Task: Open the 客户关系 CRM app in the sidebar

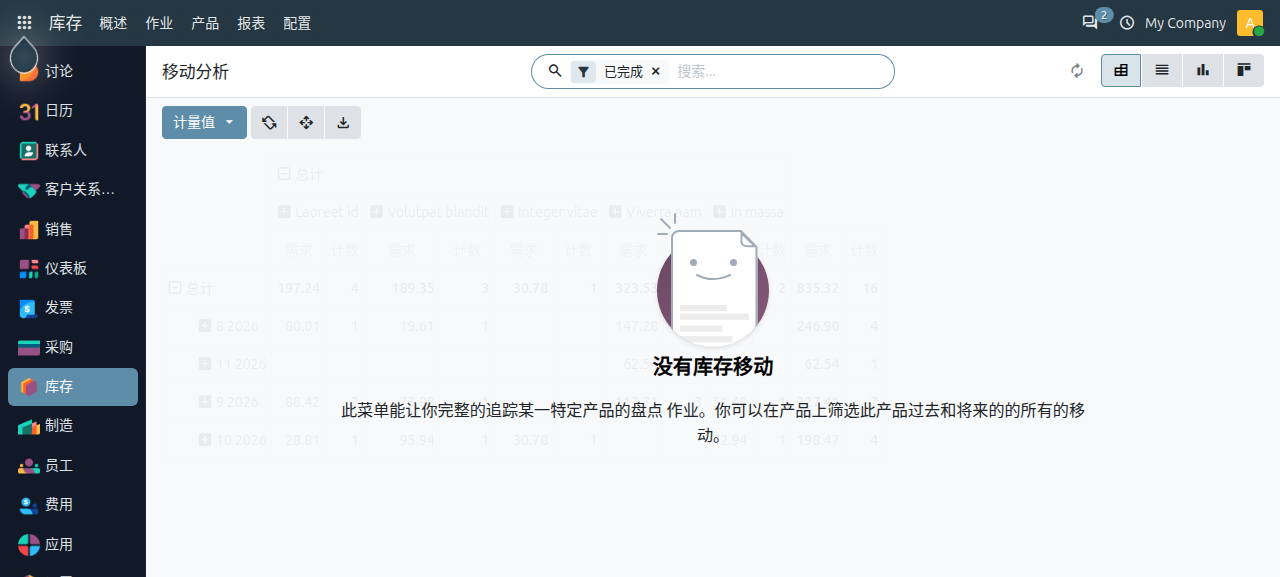Action: coord(73,189)
